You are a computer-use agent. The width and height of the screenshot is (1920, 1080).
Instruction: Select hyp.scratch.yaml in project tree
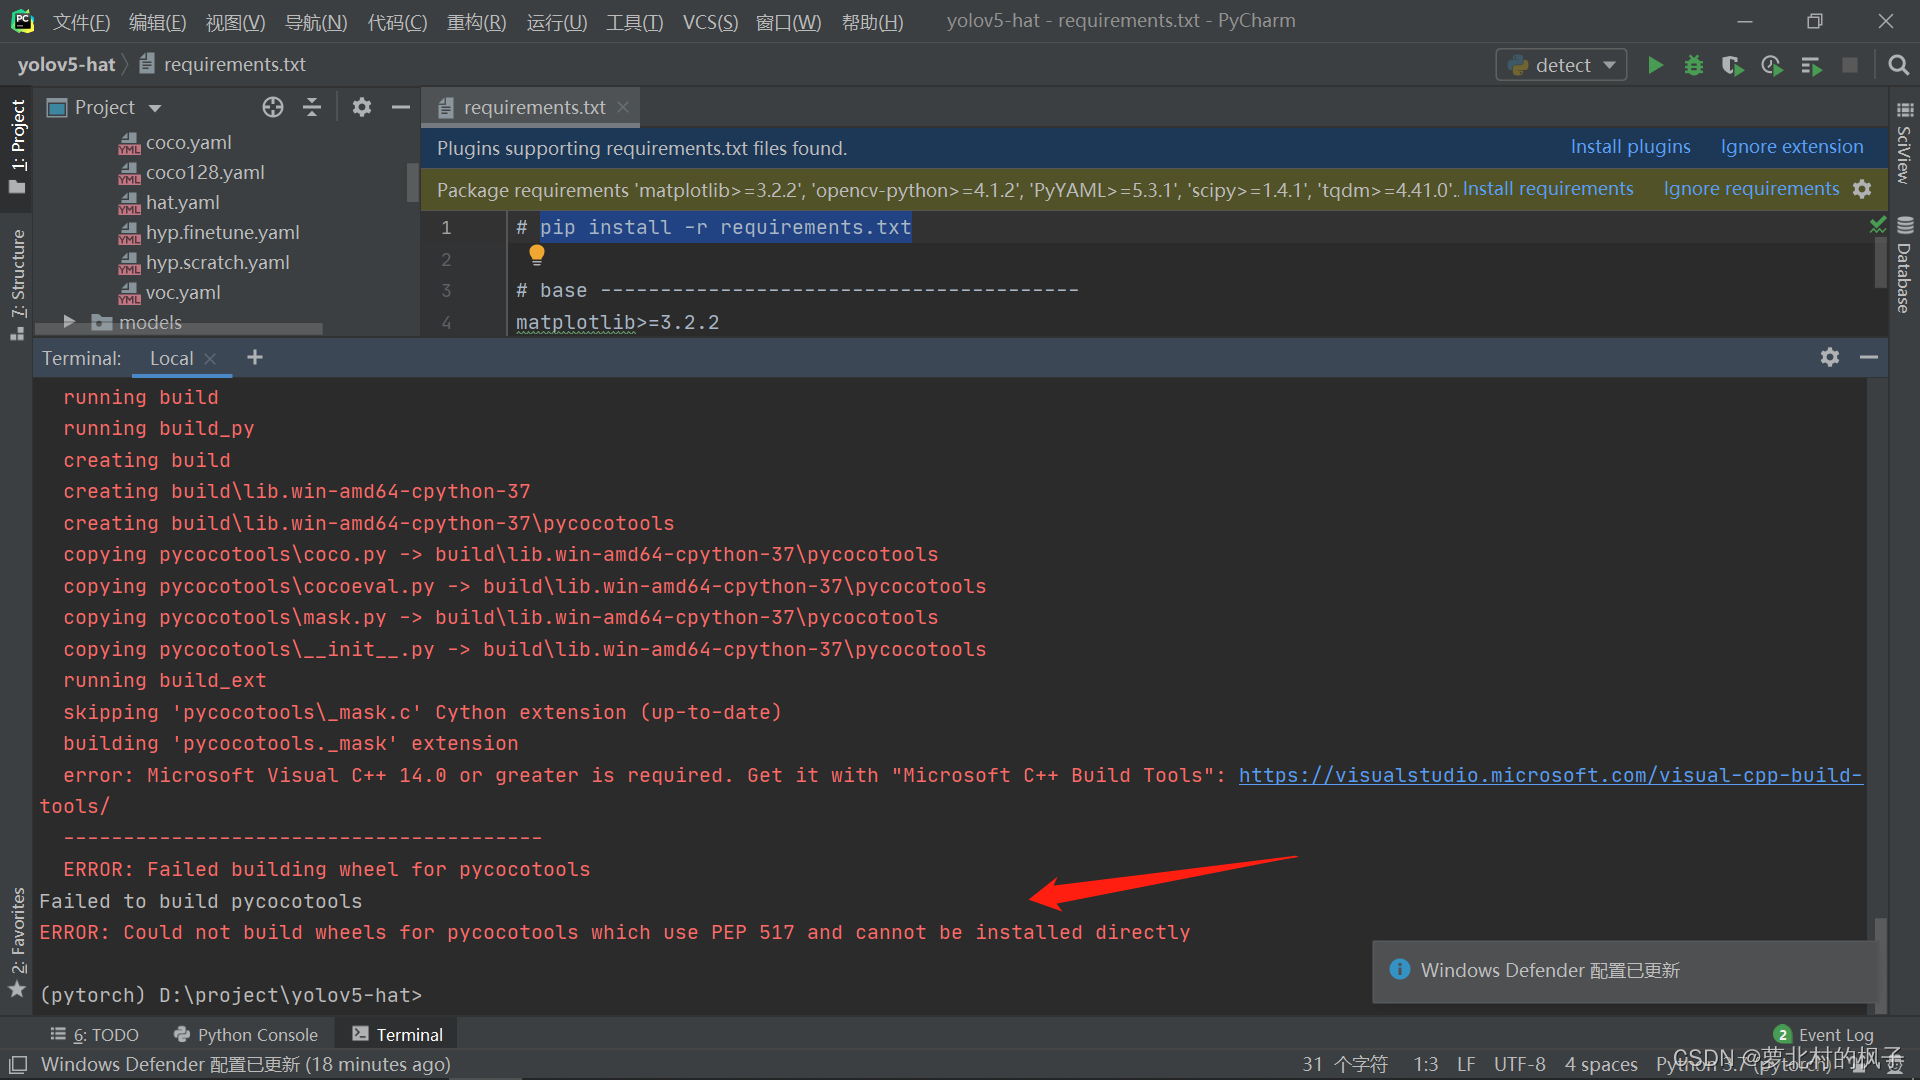click(217, 262)
